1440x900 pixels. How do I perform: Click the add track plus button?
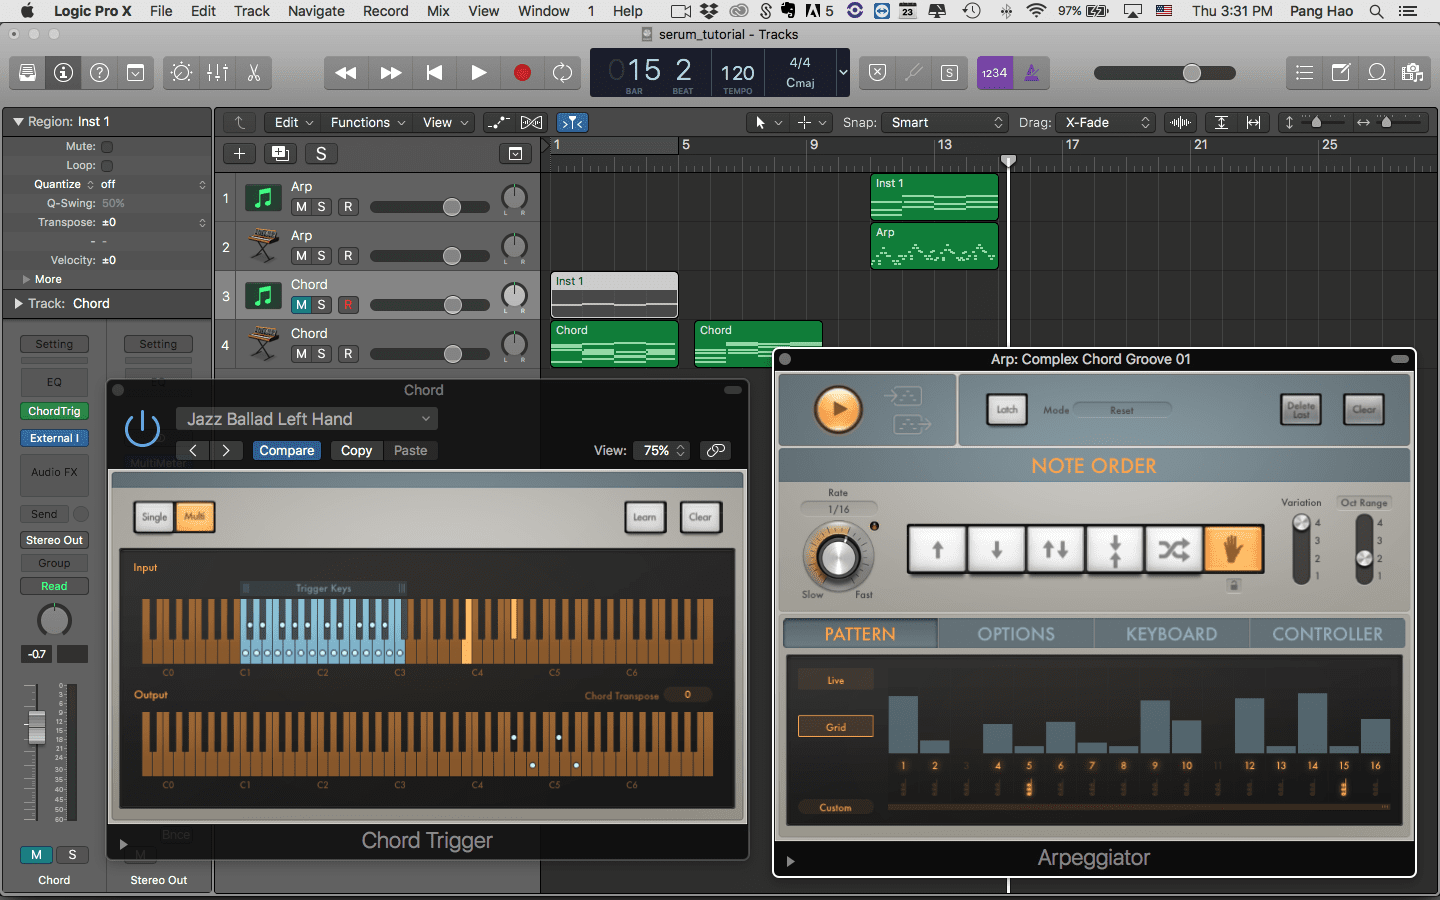(x=239, y=153)
